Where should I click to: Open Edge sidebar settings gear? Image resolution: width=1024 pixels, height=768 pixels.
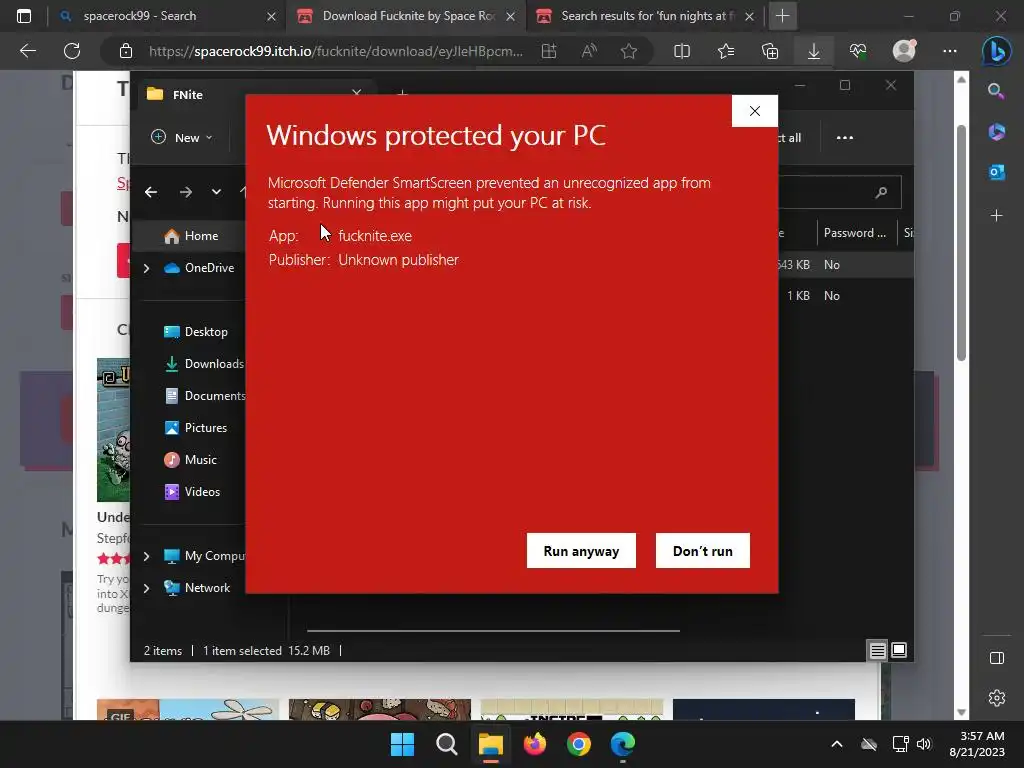(x=997, y=698)
